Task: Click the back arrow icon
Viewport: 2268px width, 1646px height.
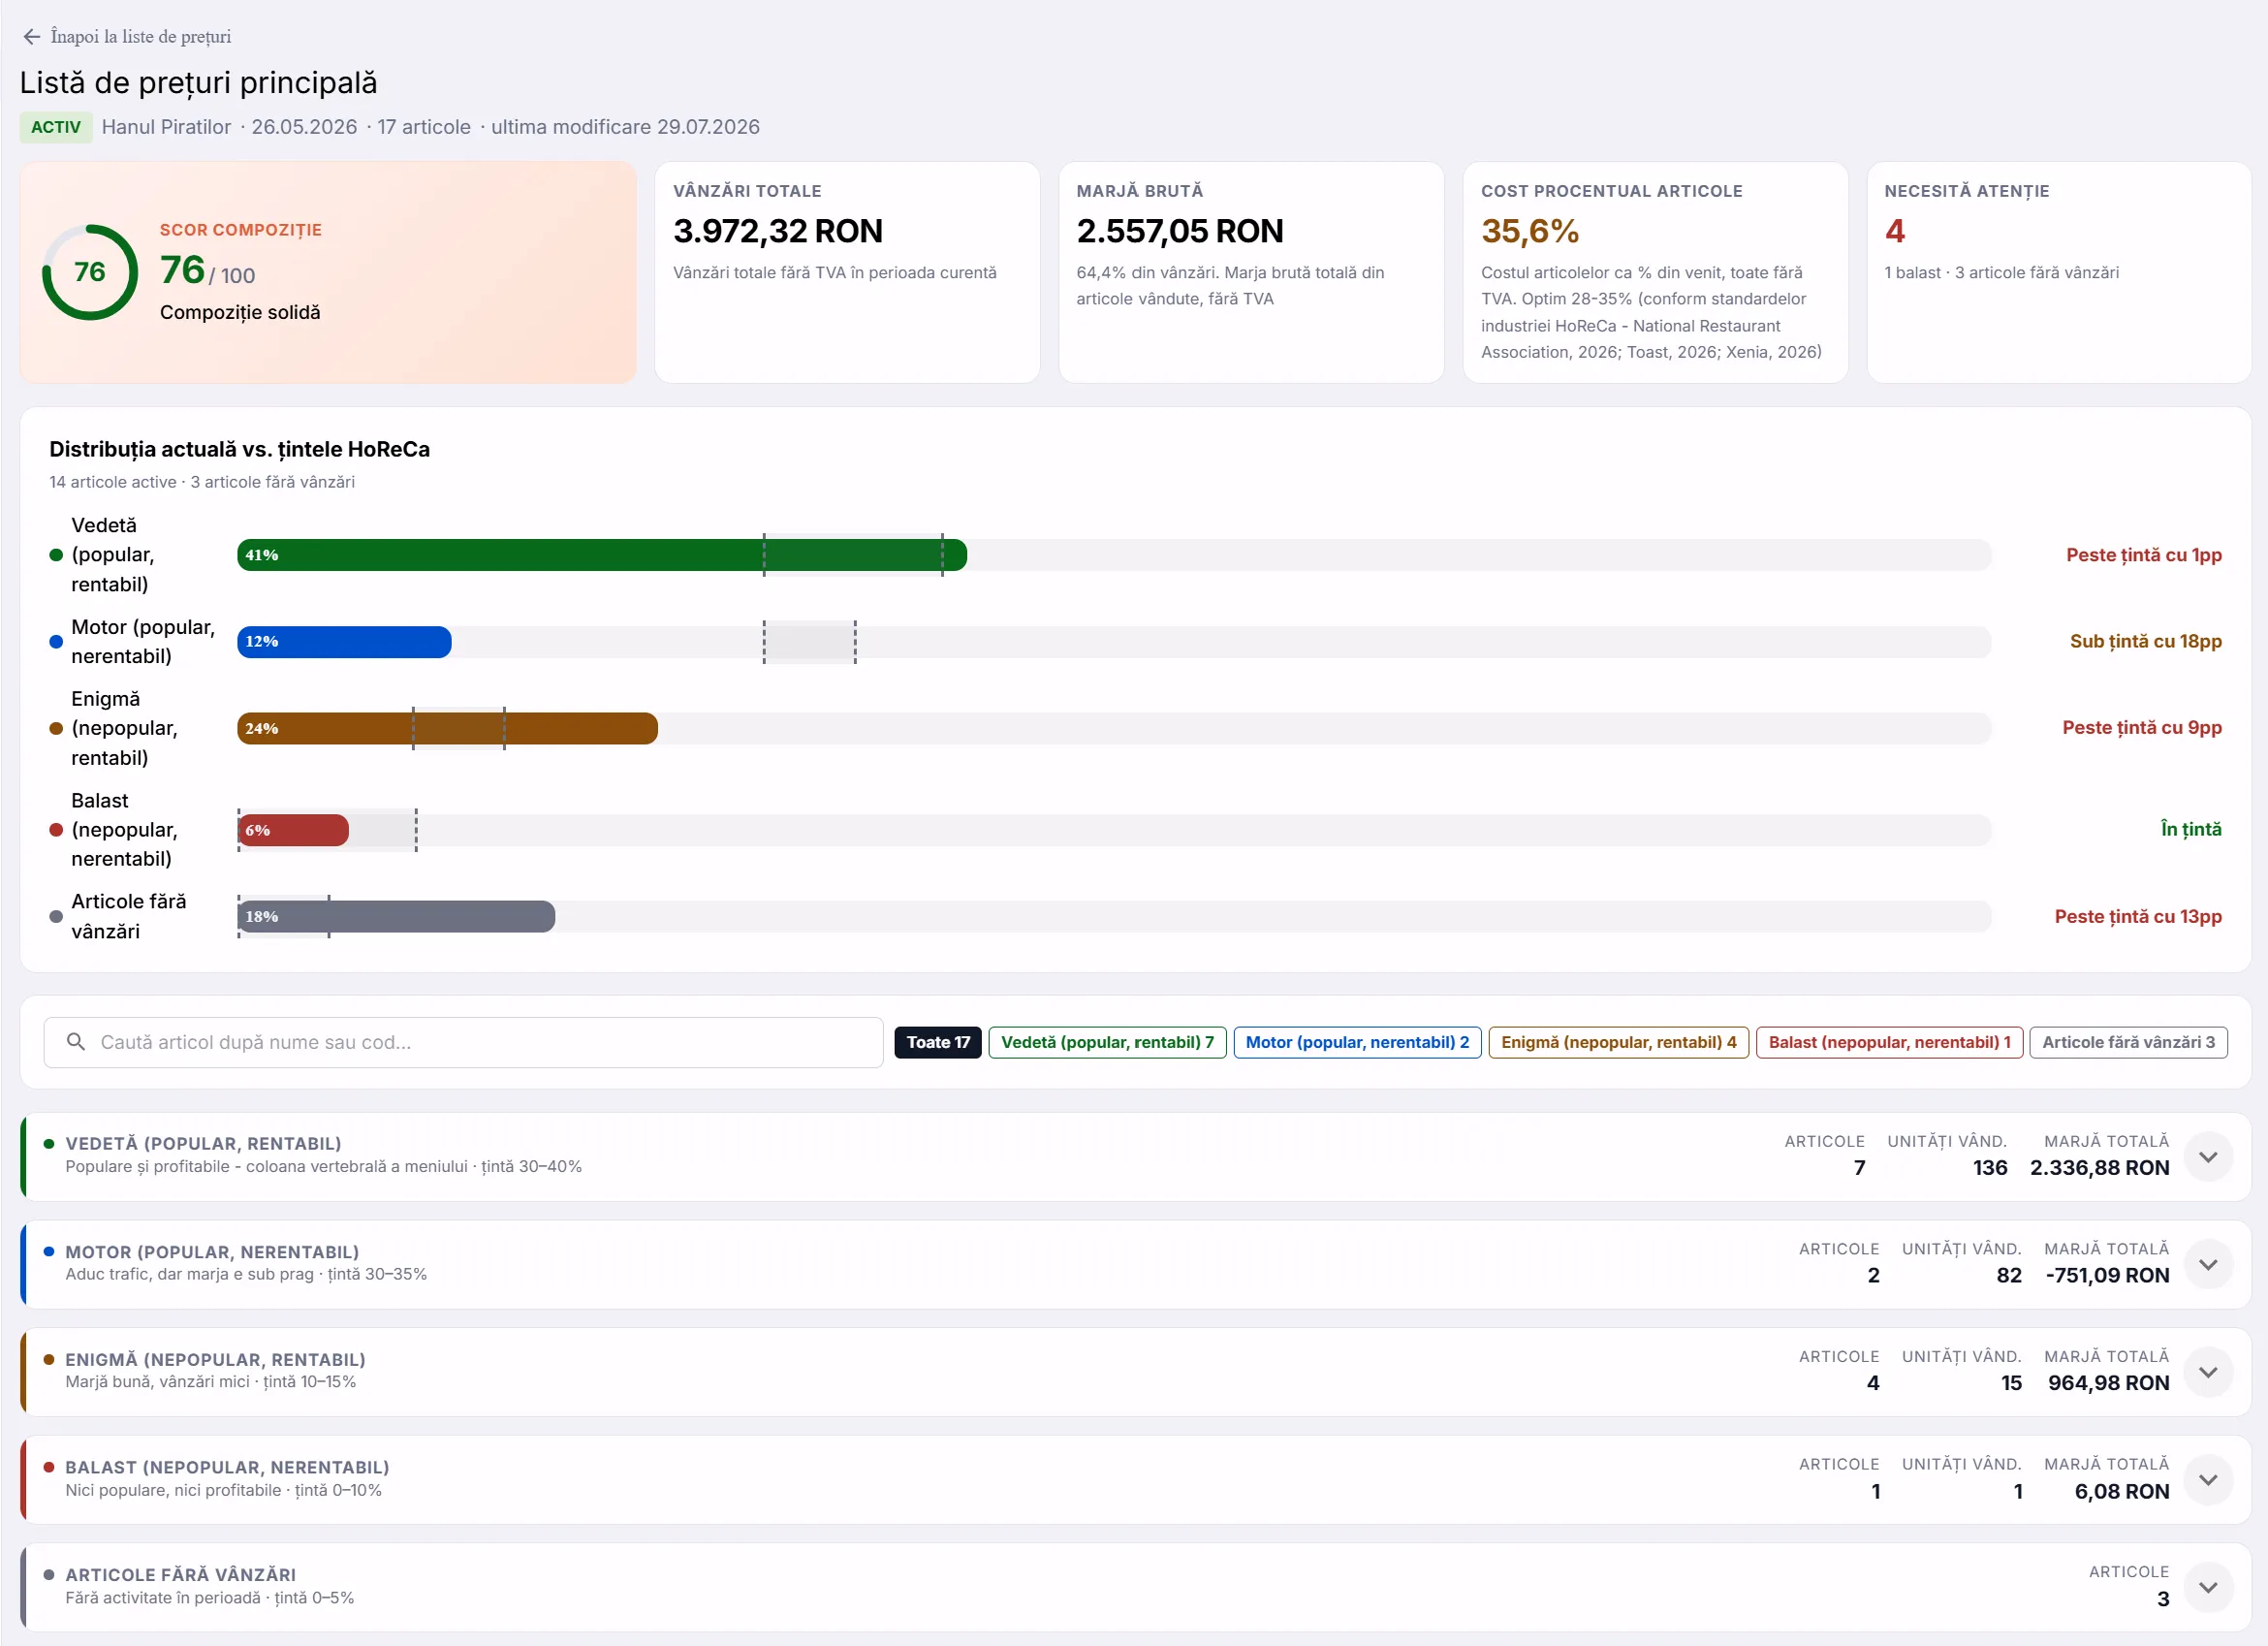Action: coord(32,37)
